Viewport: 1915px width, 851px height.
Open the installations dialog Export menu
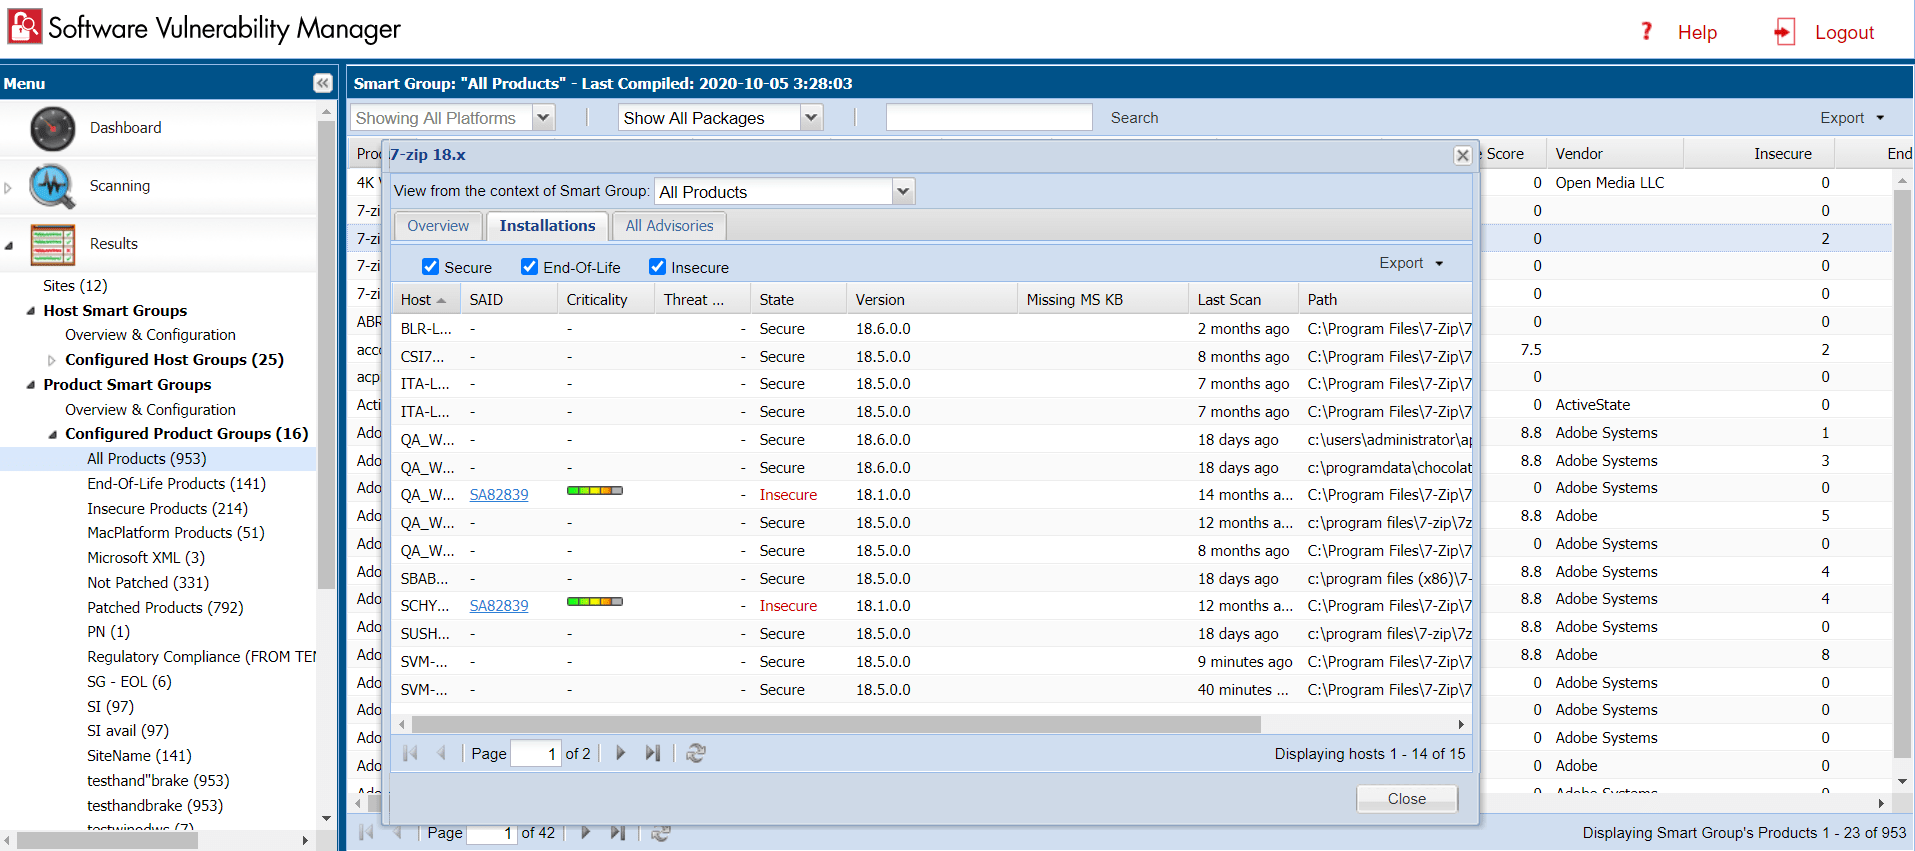point(1411,263)
